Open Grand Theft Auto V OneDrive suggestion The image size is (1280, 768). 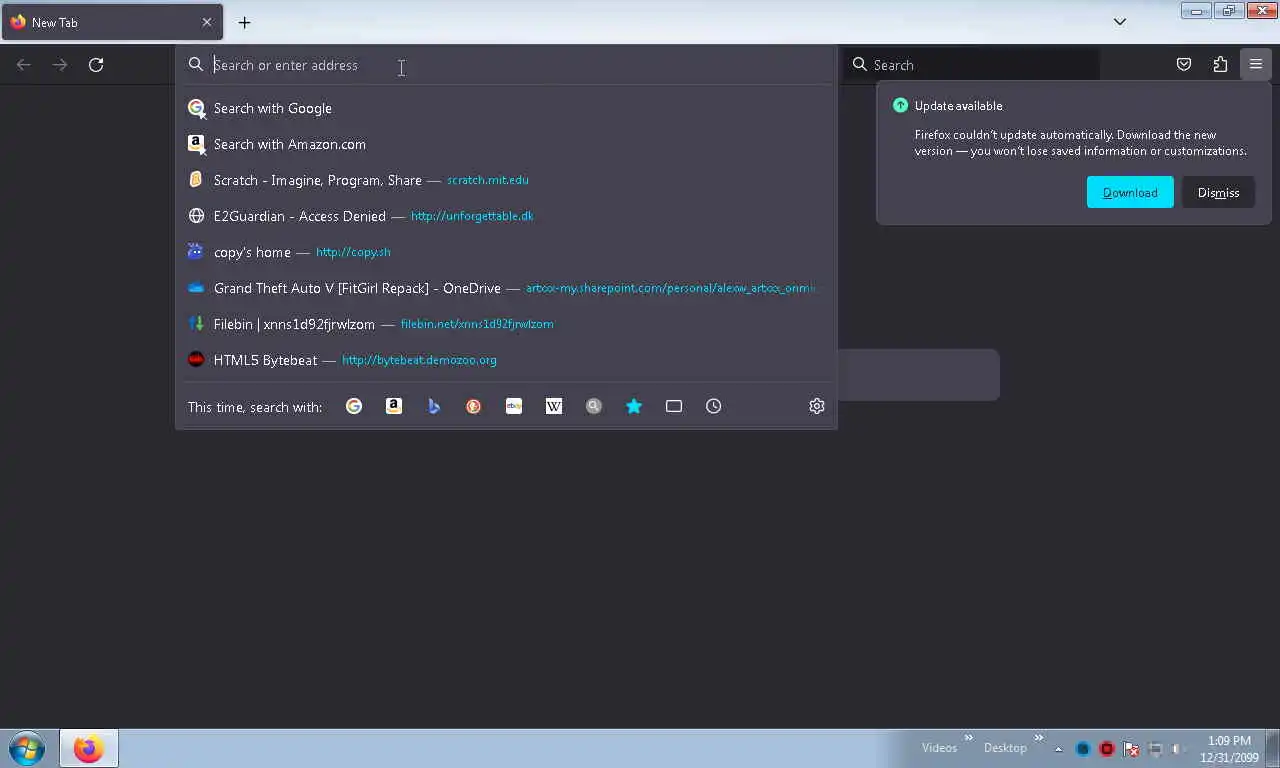507,288
